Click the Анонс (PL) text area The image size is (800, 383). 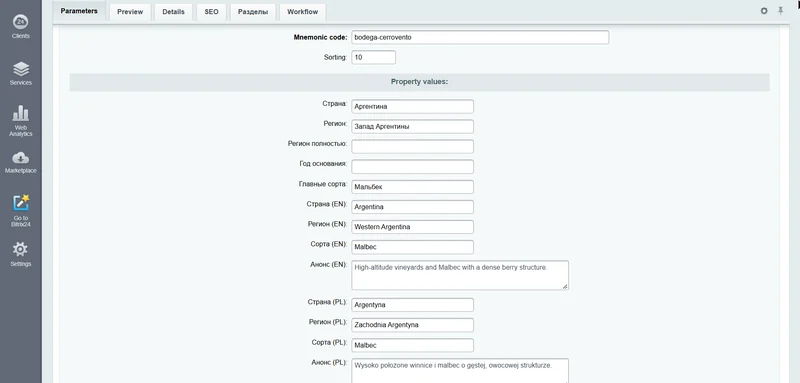pyautogui.click(x=460, y=371)
